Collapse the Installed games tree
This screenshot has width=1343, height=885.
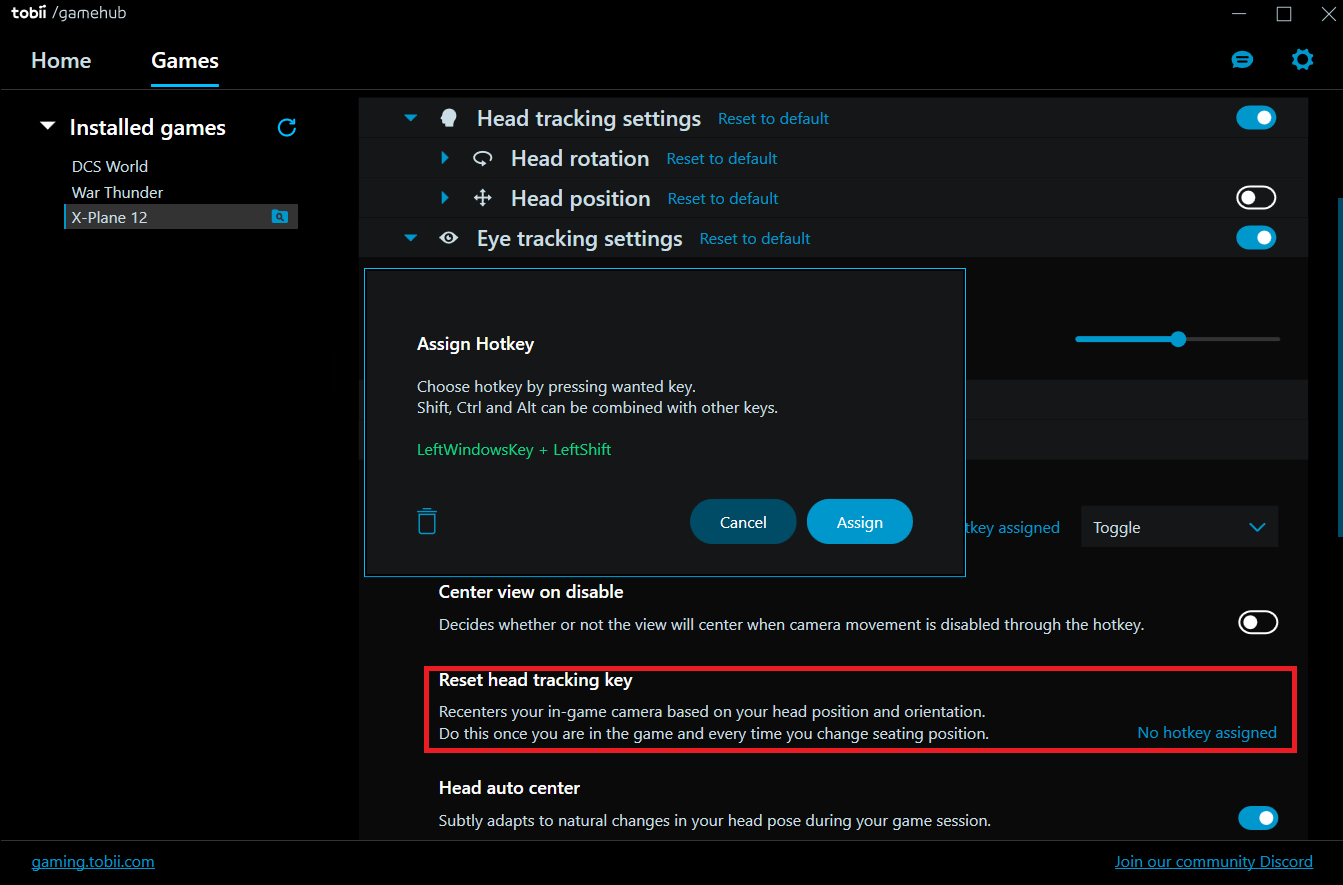(47, 127)
